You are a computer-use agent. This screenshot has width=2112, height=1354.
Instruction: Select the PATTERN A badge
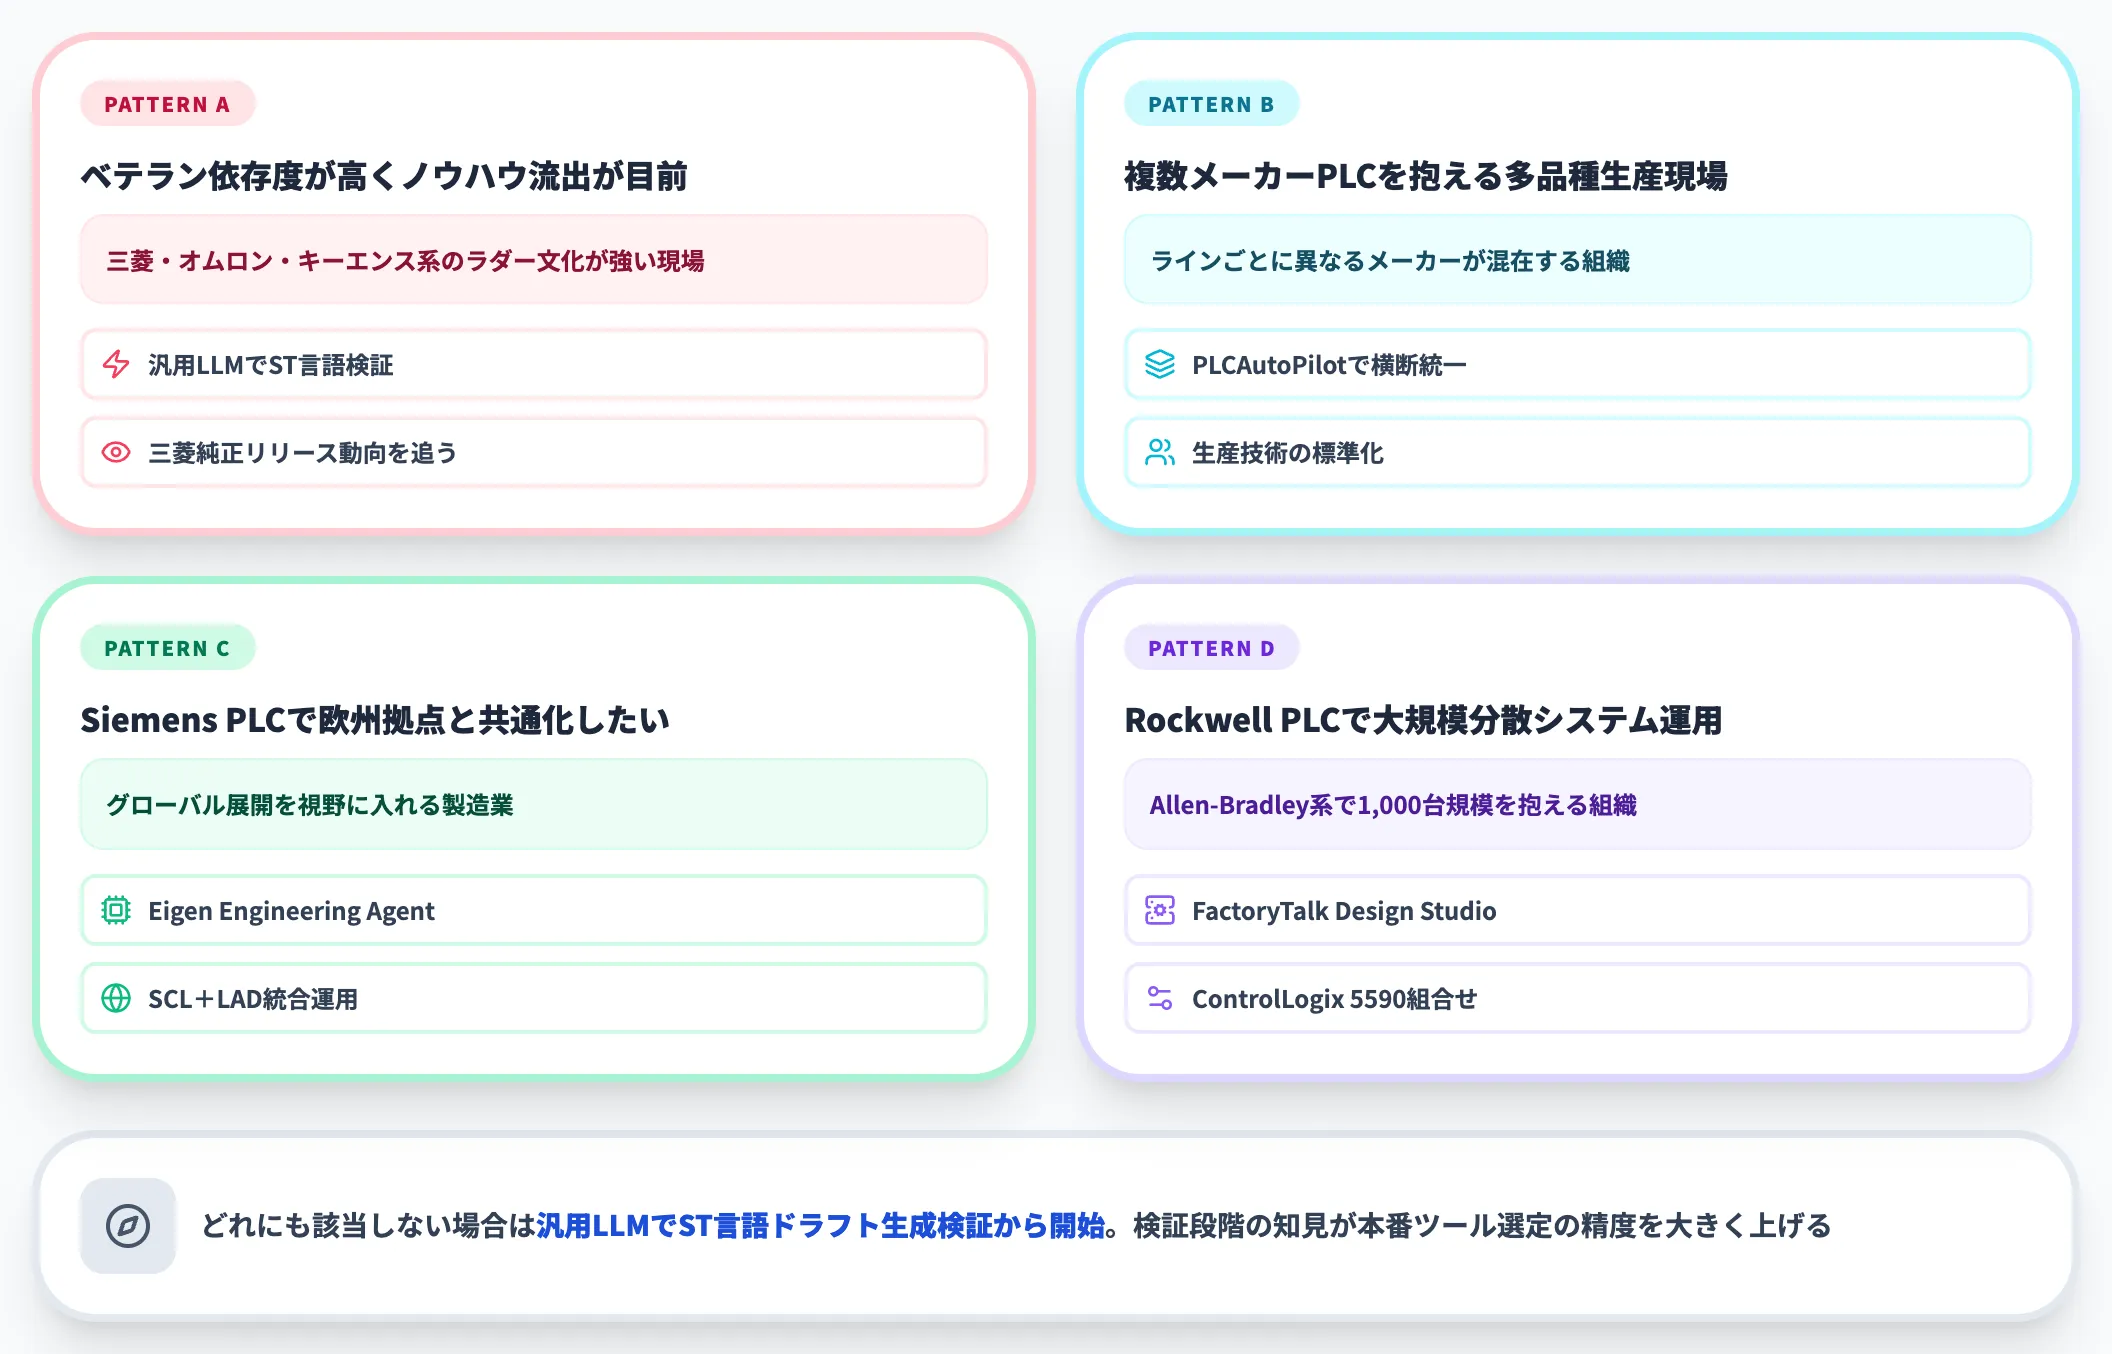(167, 104)
